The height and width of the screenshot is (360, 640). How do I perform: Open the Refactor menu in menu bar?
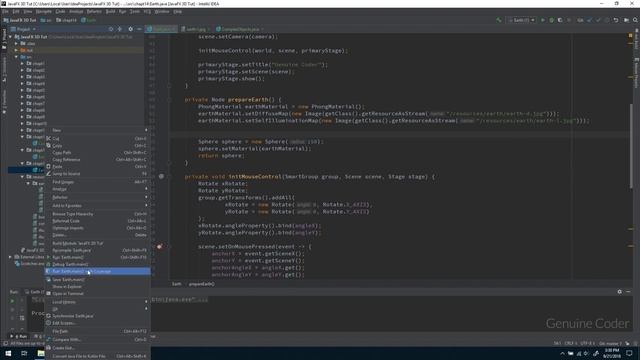(94, 11)
